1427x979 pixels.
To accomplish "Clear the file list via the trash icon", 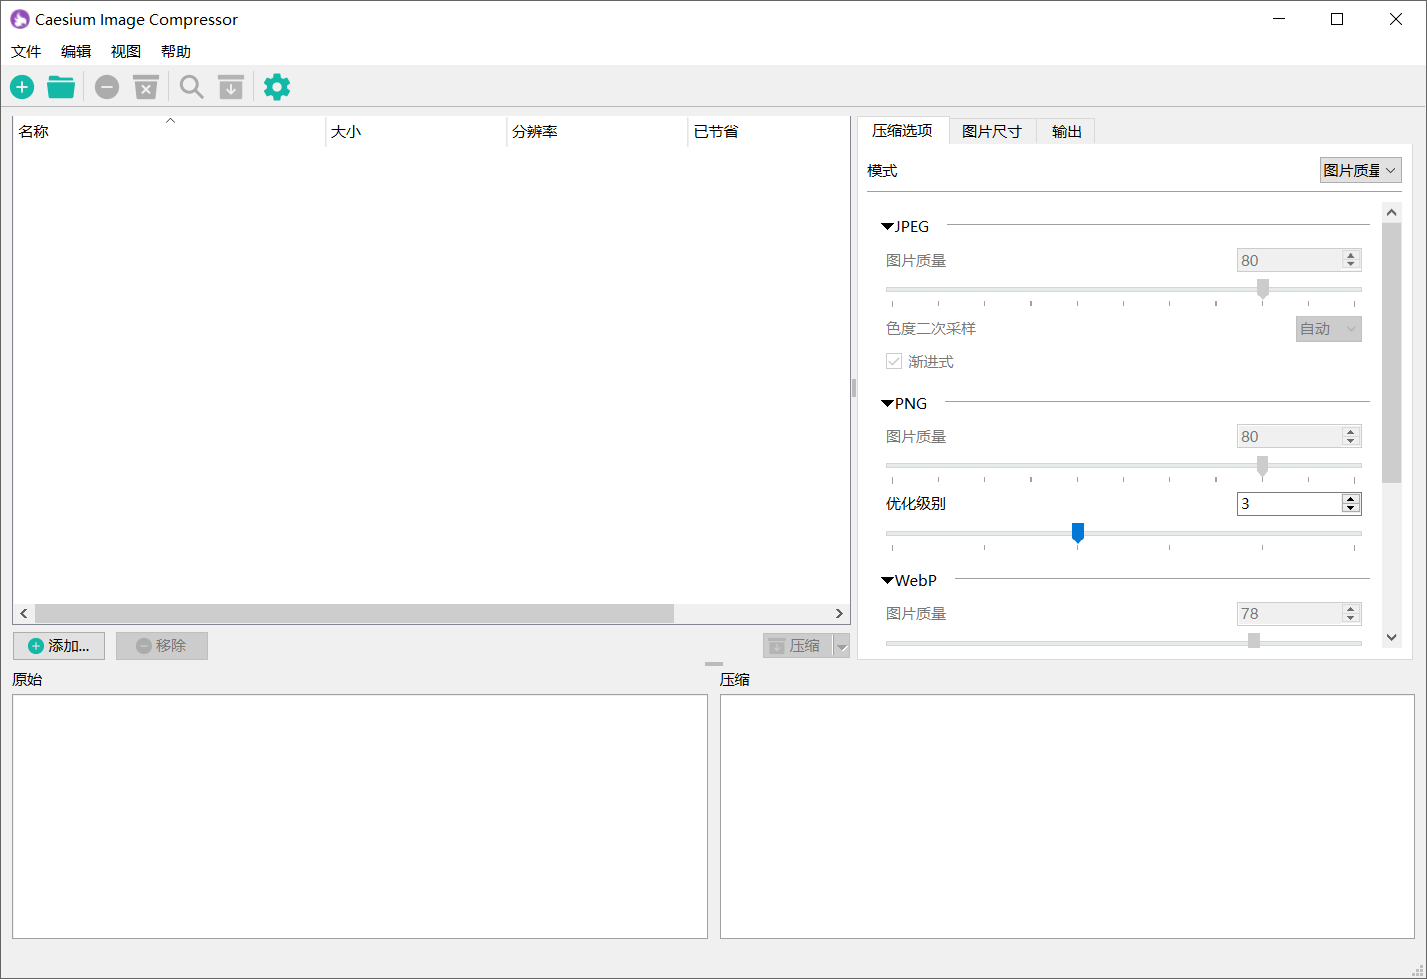I will [x=145, y=87].
